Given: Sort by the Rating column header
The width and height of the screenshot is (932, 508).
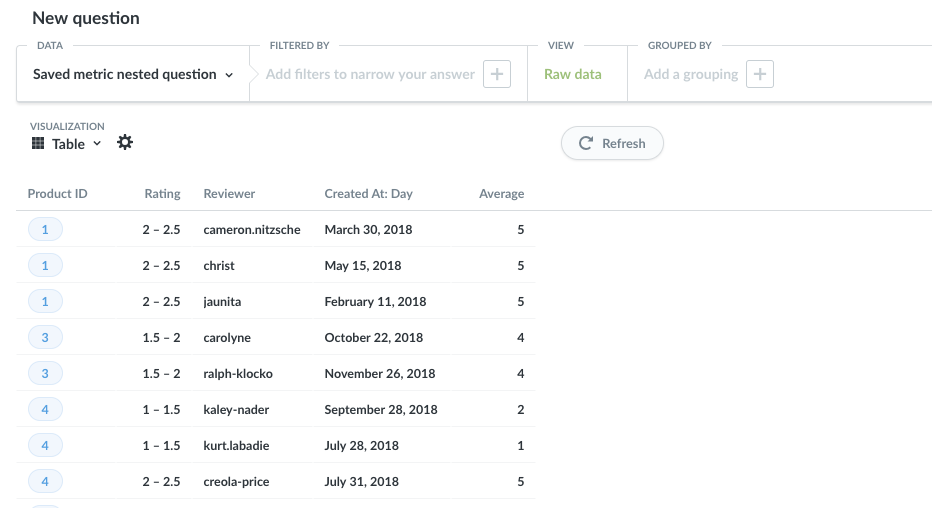Looking at the screenshot, I should tap(162, 194).
